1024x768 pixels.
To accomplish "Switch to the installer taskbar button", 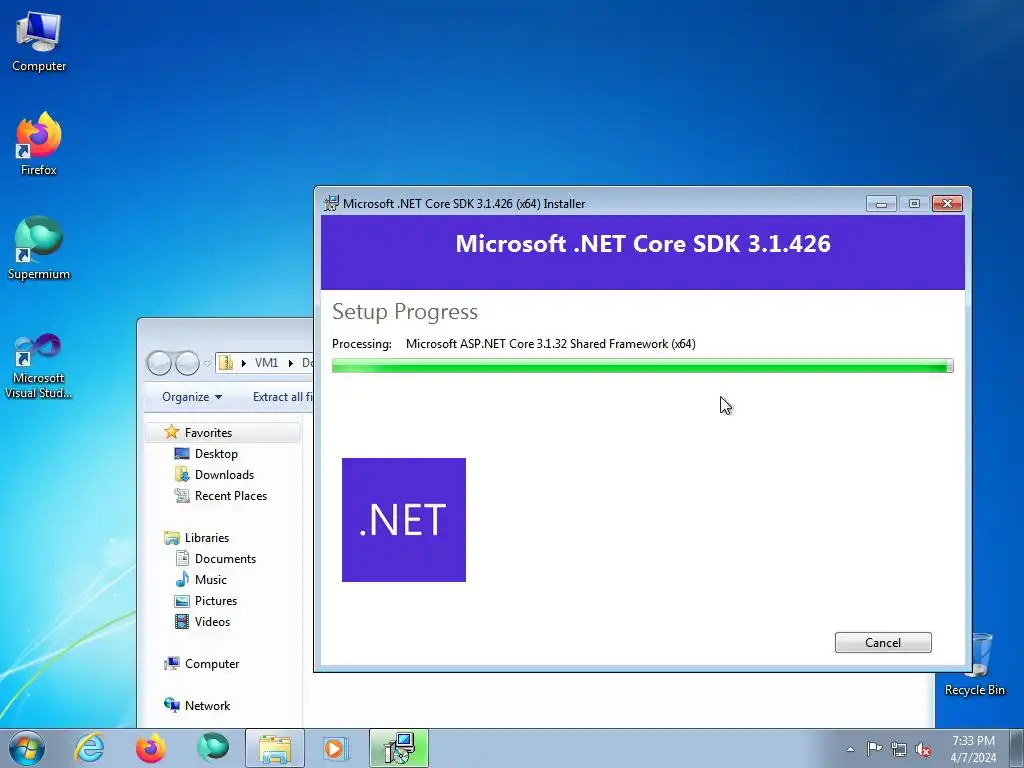I will [399, 748].
